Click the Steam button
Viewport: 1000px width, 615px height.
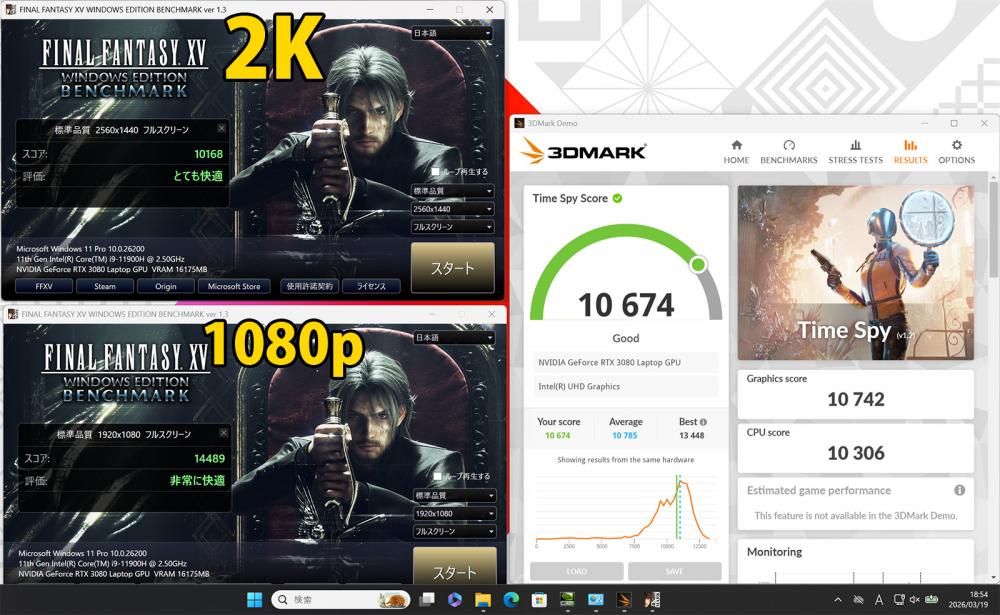pos(105,286)
